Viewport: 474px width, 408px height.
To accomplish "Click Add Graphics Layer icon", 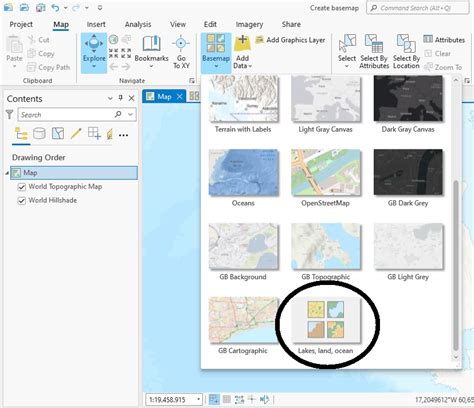I will [260, 40].
